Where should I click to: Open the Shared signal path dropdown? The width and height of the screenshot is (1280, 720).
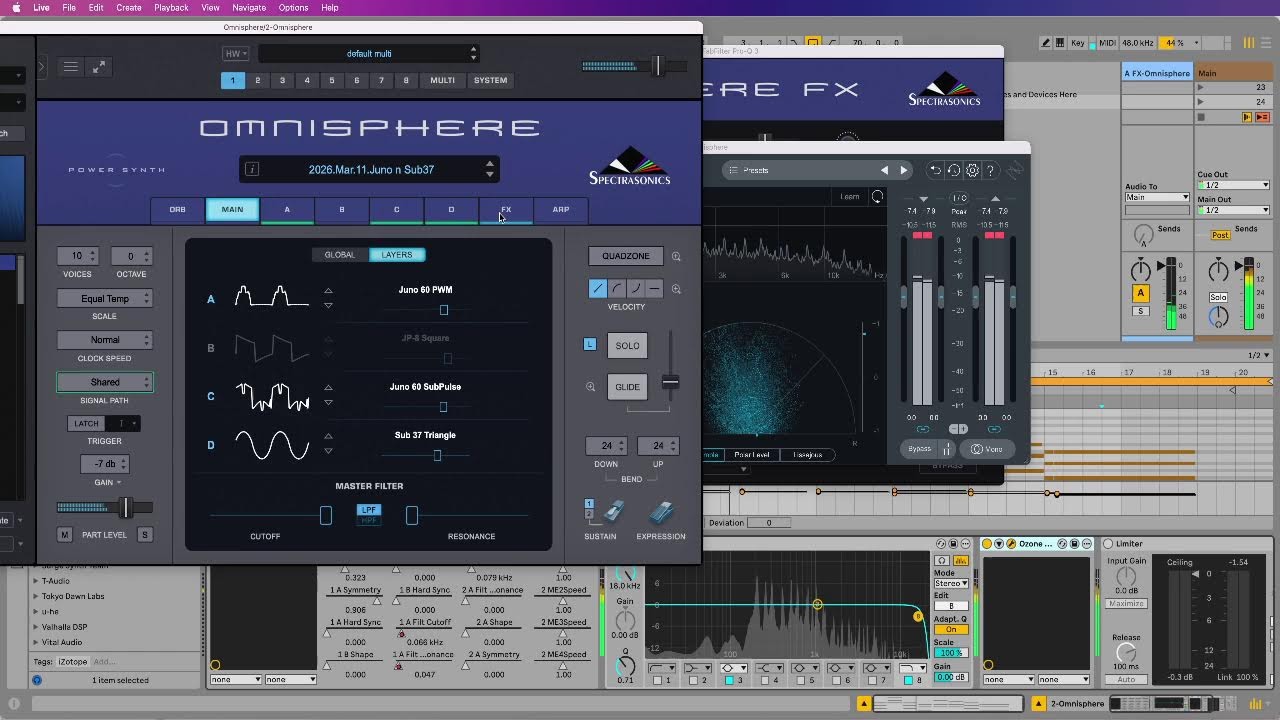coord(105,382)
